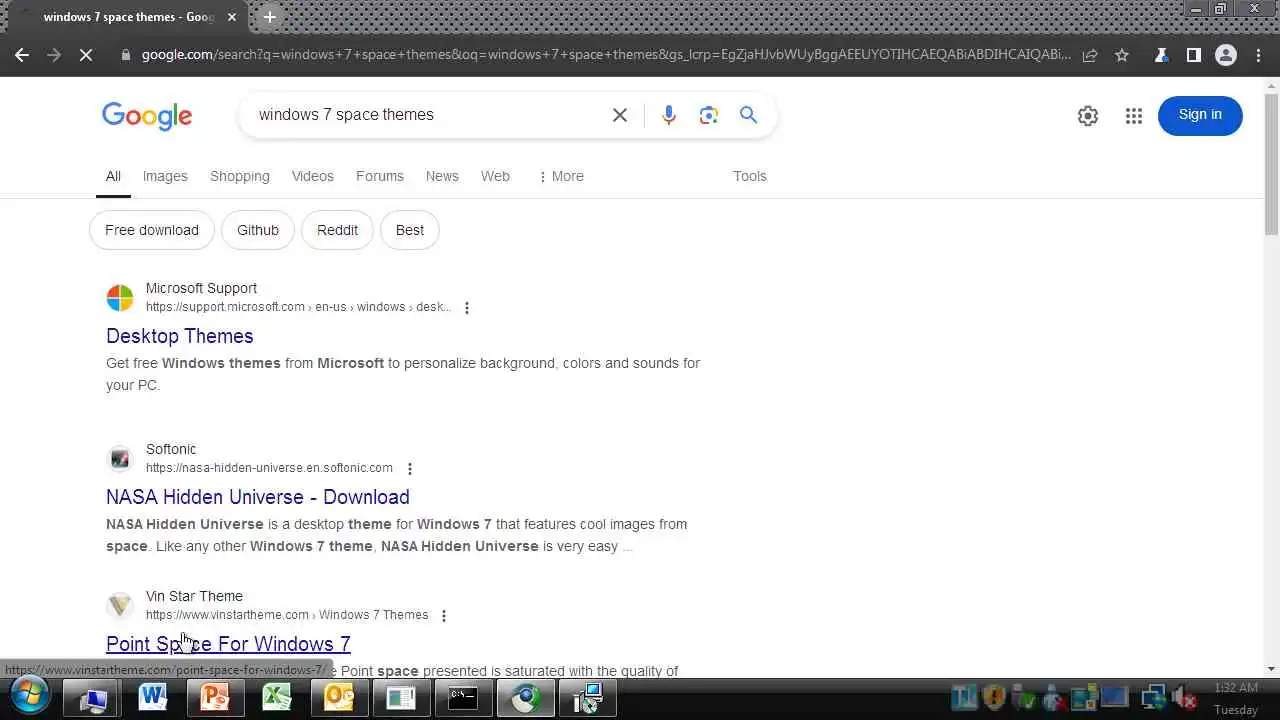Stop loading the page

point(86,55)
